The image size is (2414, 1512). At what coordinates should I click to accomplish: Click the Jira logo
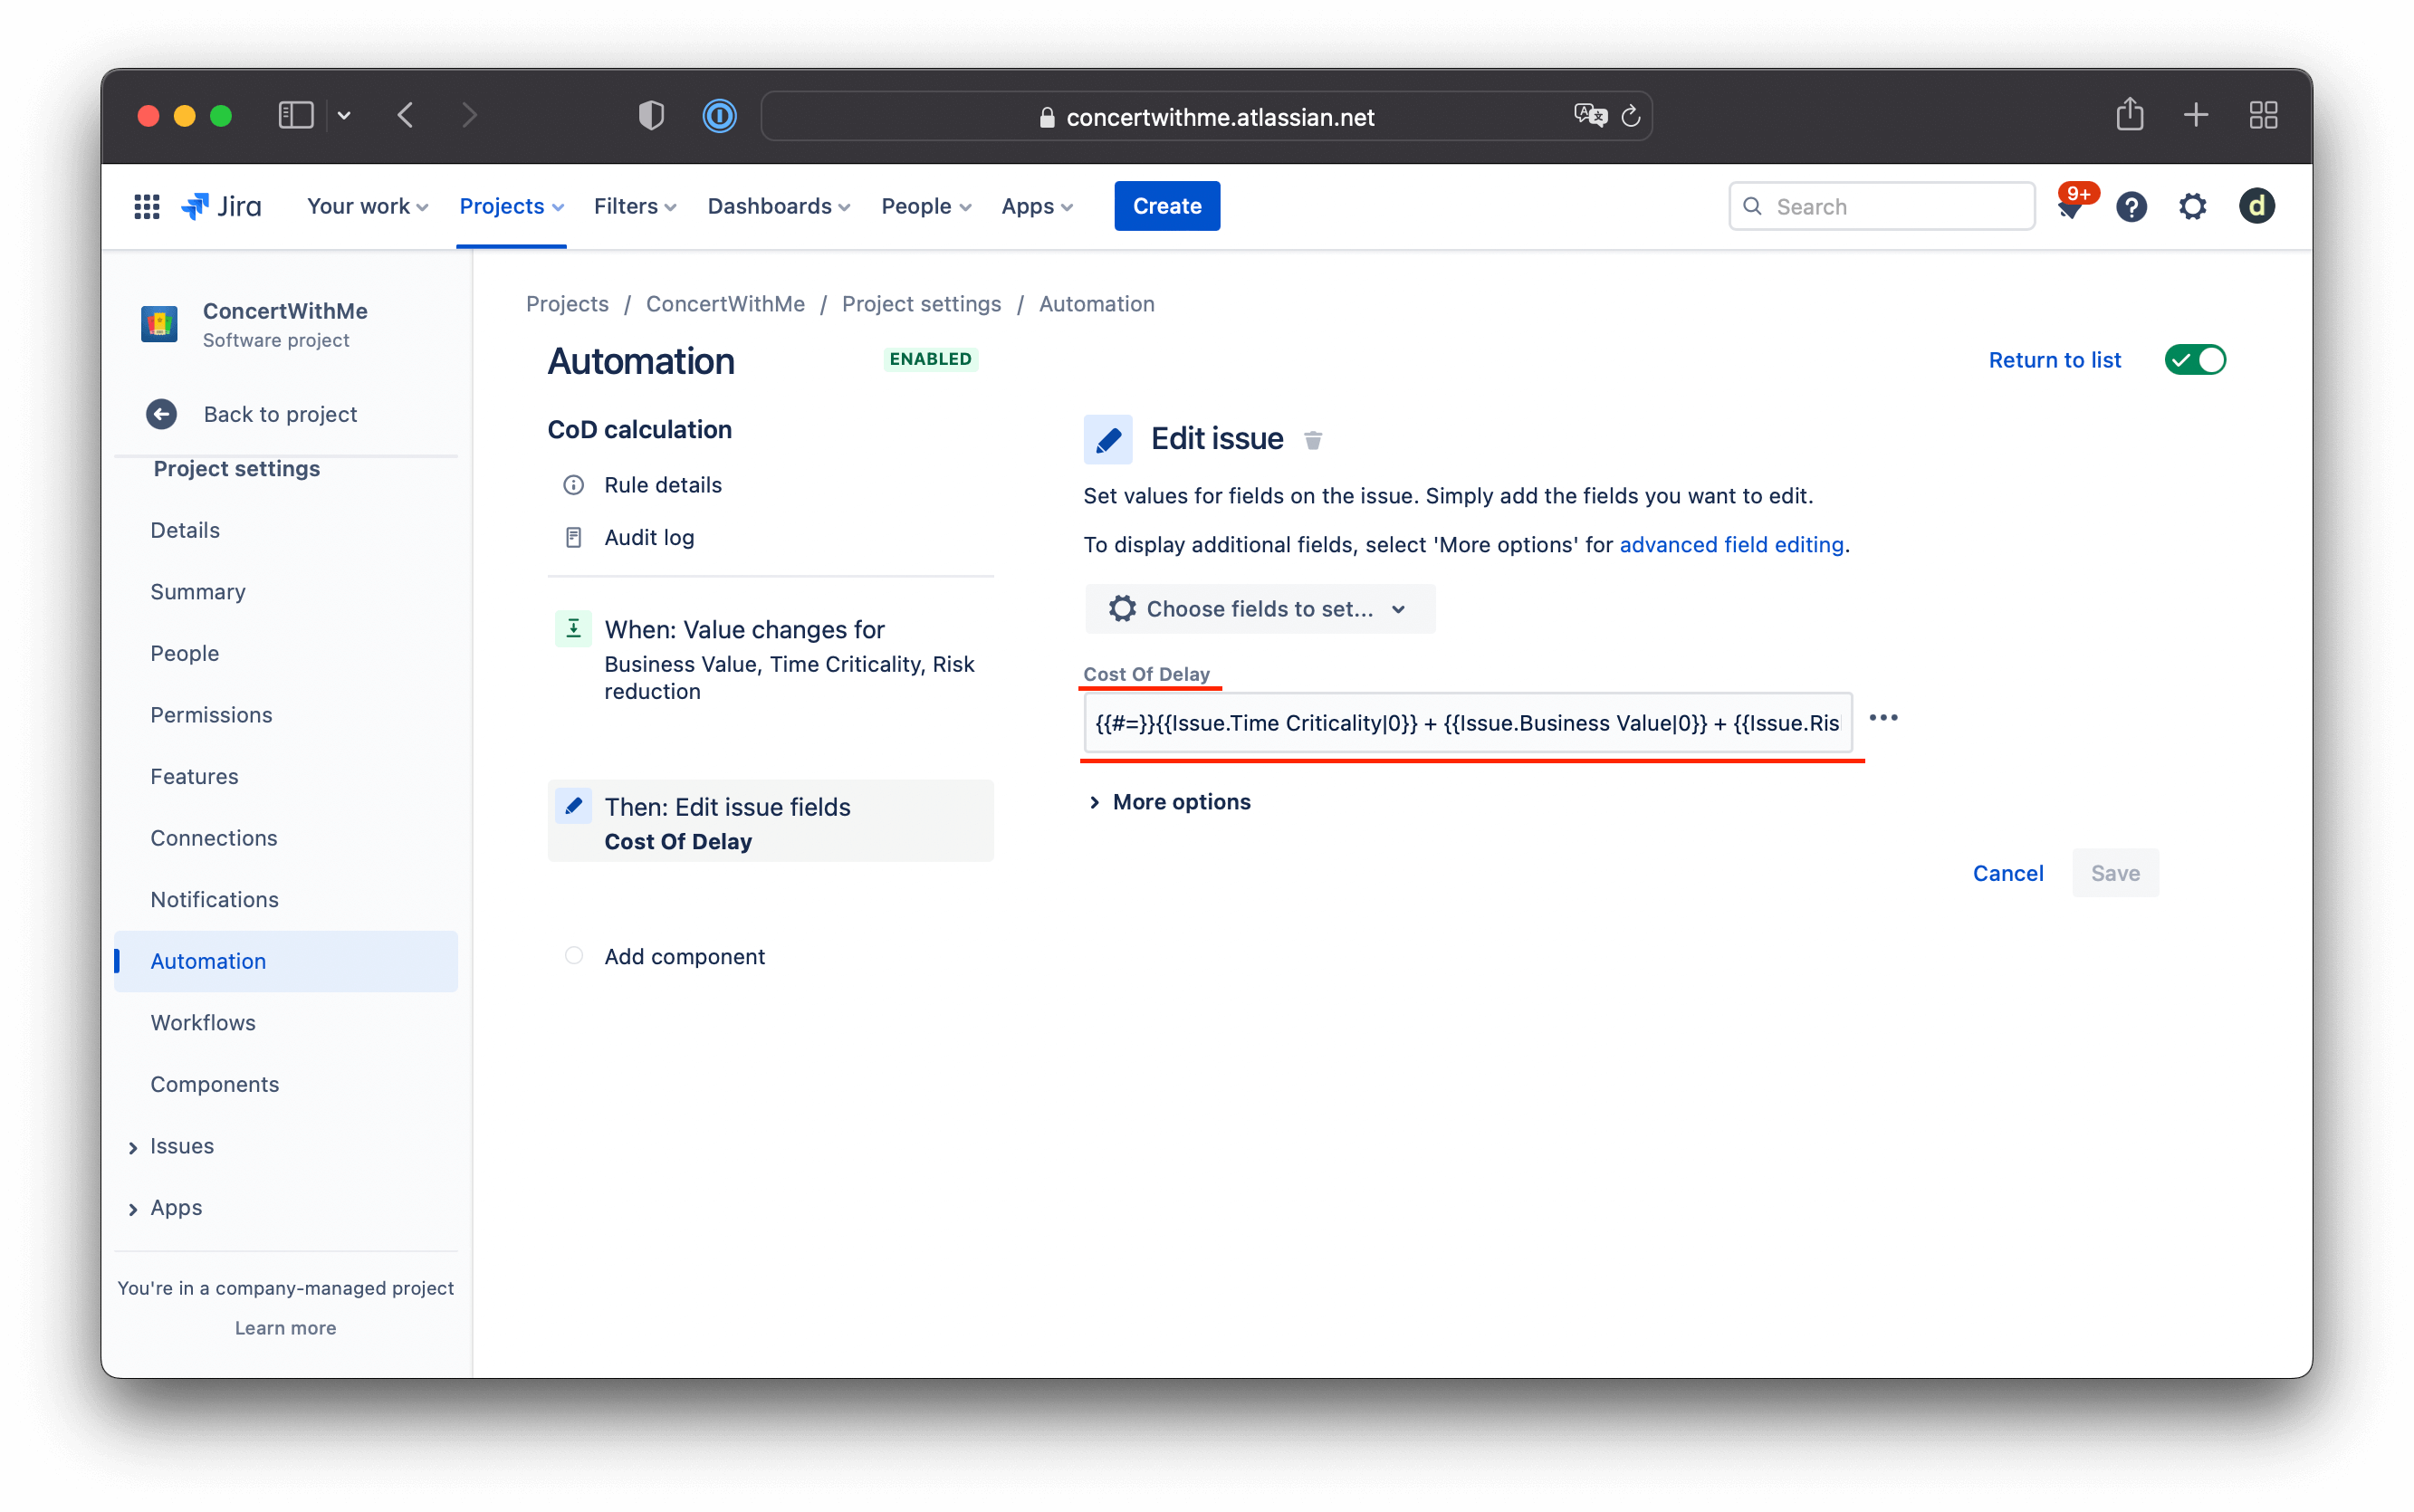220,206
